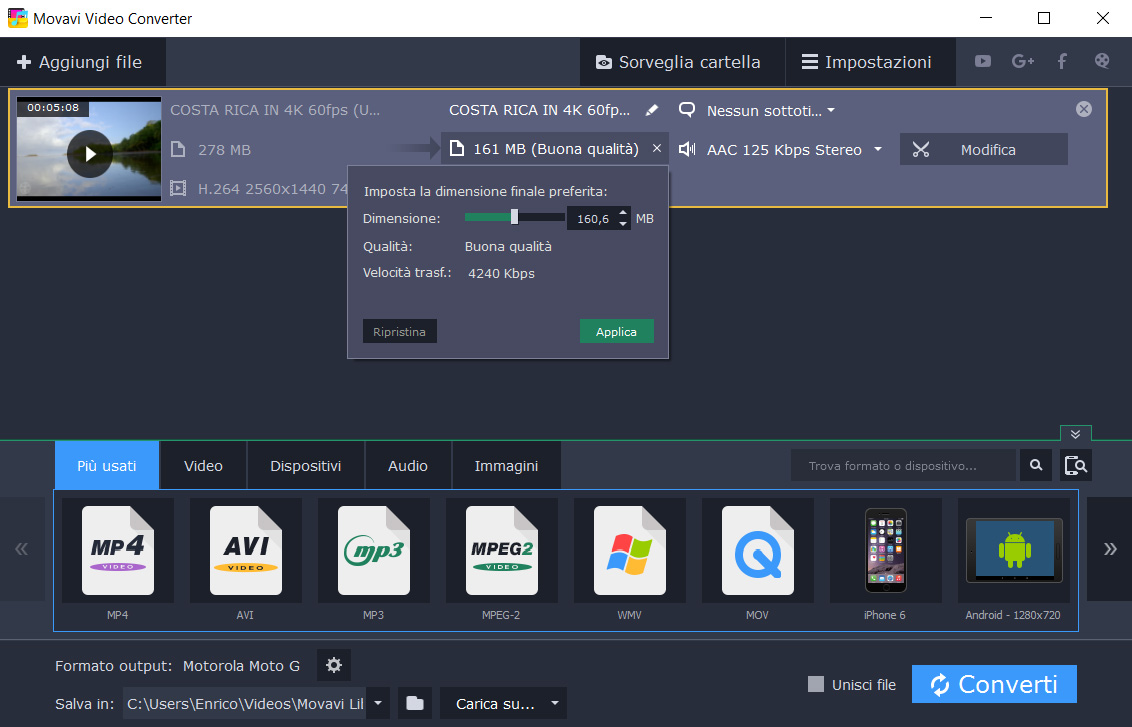Viewport: 1132px width, 727px height.
Task: Open the YouTube social icon
Action: click(x=983, y=61)
